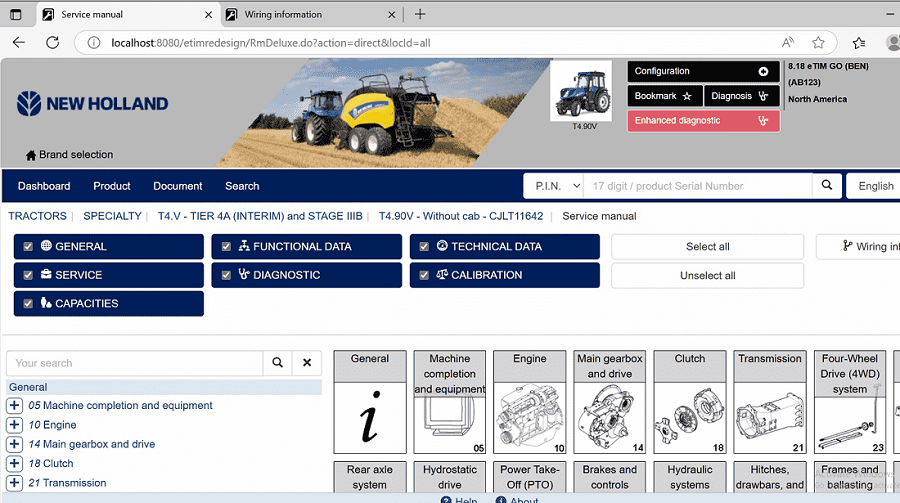
Task: Expand the 18 Clutch tree node
Action: [x=14, y=464]
